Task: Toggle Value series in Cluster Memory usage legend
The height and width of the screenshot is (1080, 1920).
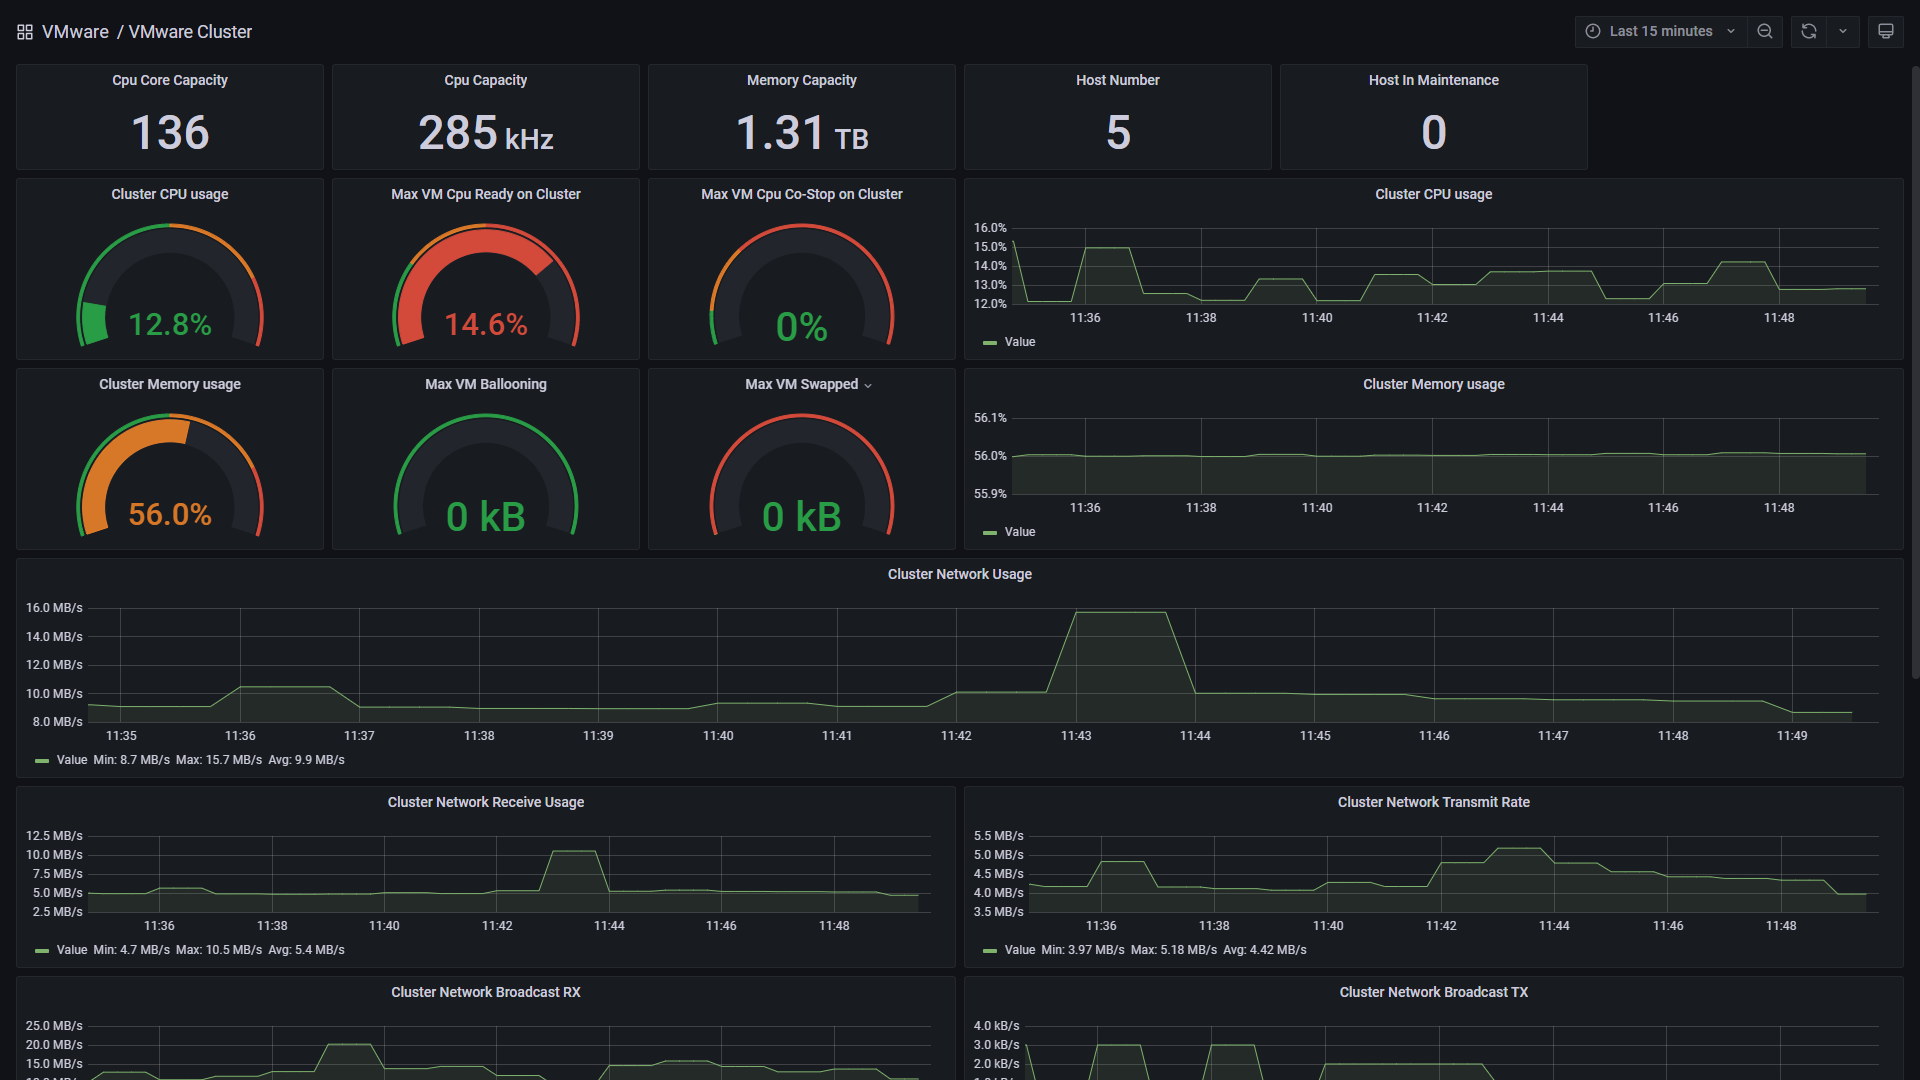Action: point(1020,532)
